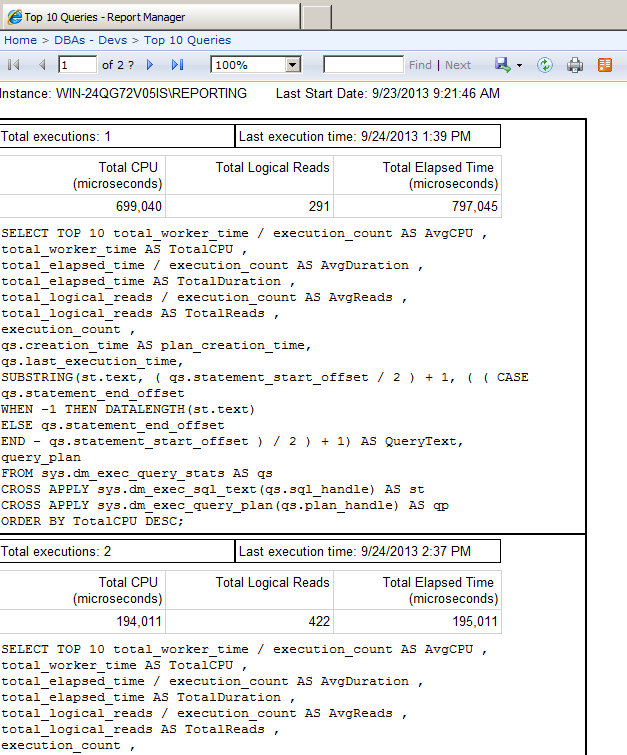Go to the previous report page
Viewport: 627px width, 755px height.
point(42,65)
